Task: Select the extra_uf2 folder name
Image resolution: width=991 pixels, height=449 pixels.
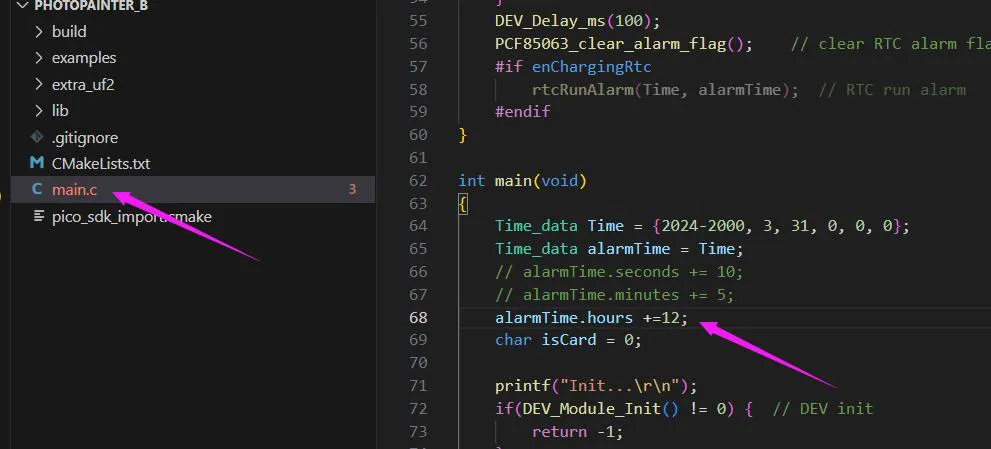Action: click(83, 85)
